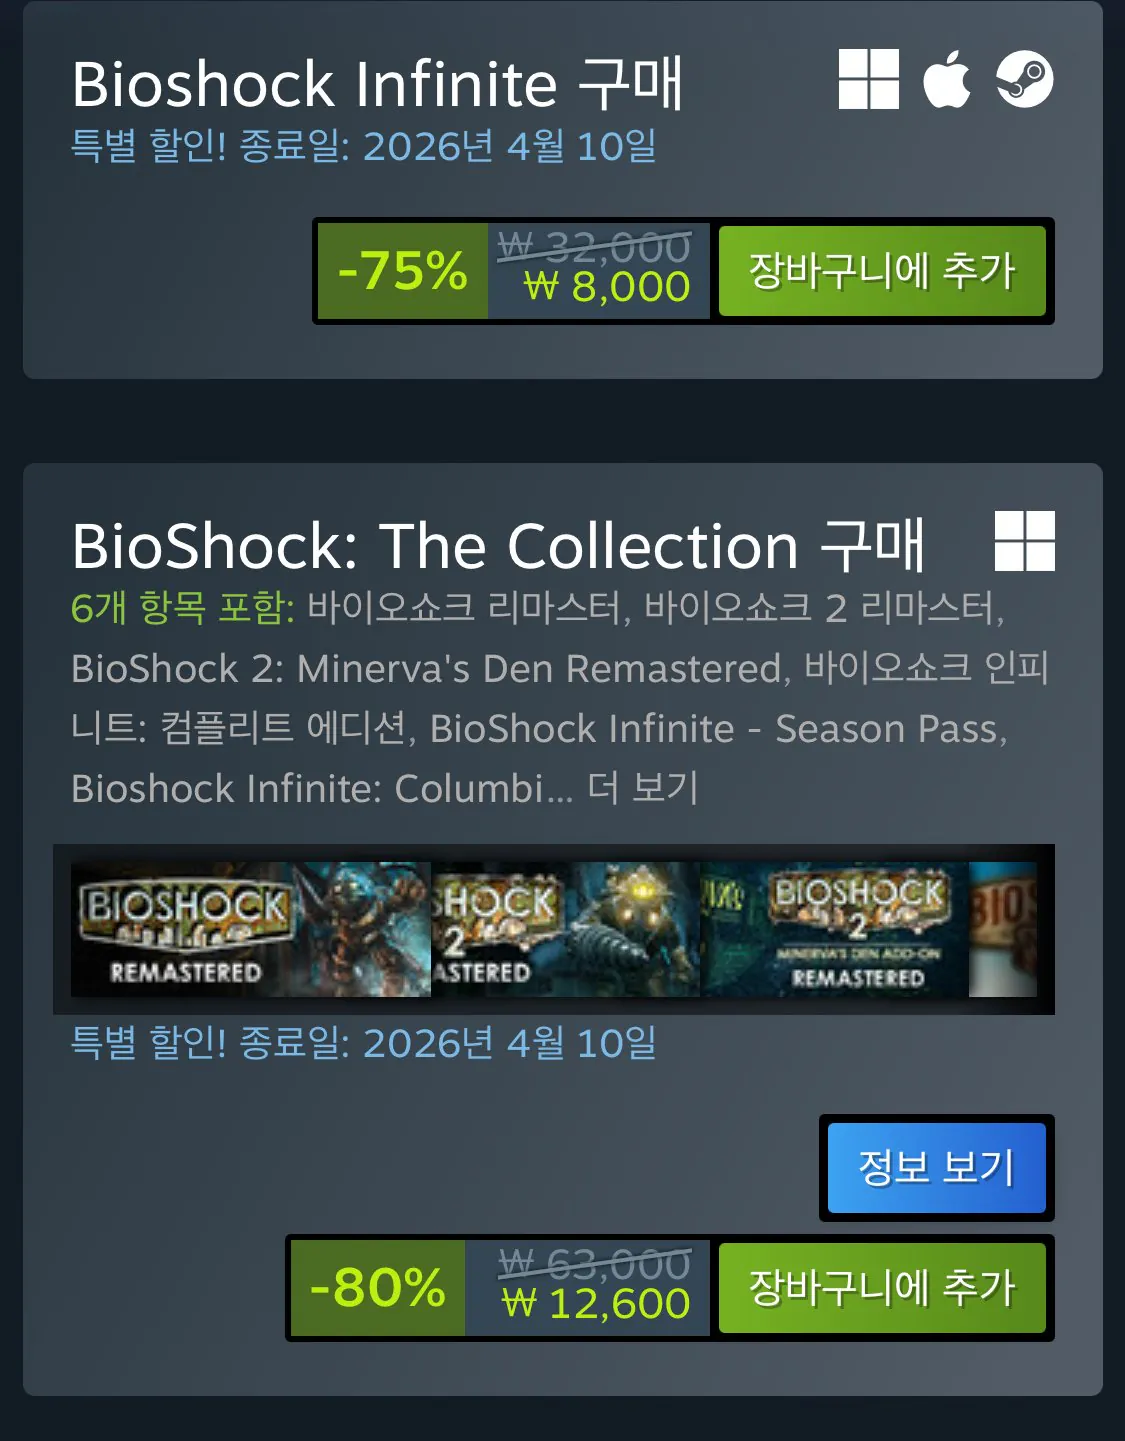Open partially visible last bundle thumbnail
The image size is (1125, 1441).
pyautogui.click(x=1003, y=929)
